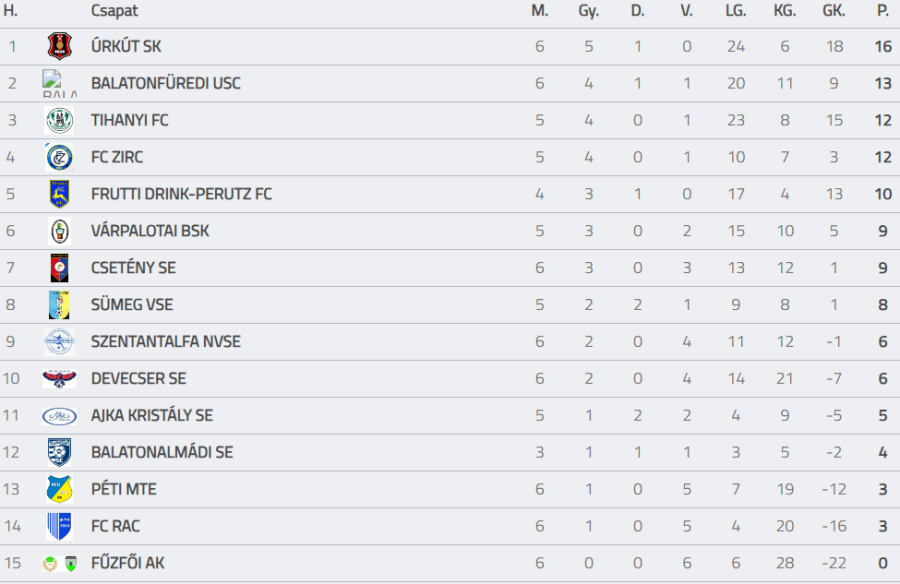Click the Ajka Kristály SE logo
Image resolution: width=900 pixels, height=584 pixels.
coord(60,415)
